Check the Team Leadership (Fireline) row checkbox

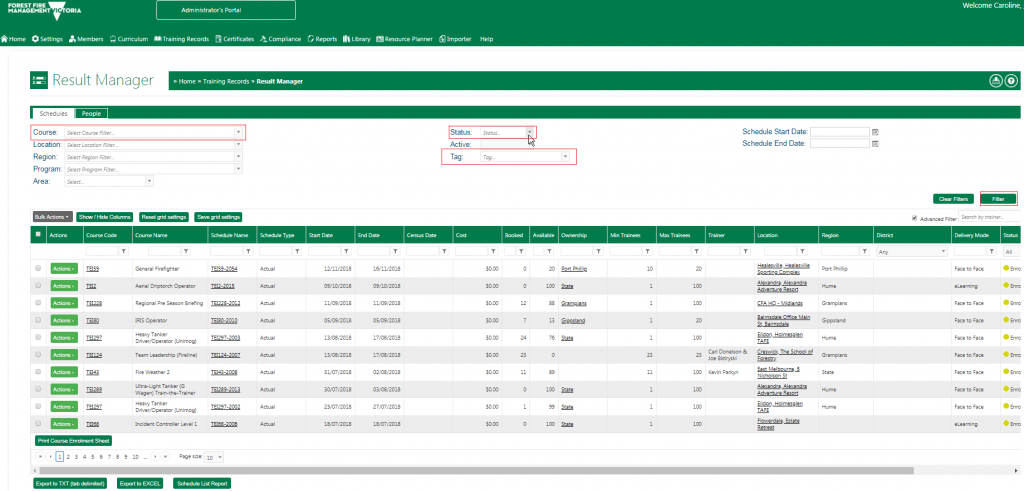click(38, 355)
